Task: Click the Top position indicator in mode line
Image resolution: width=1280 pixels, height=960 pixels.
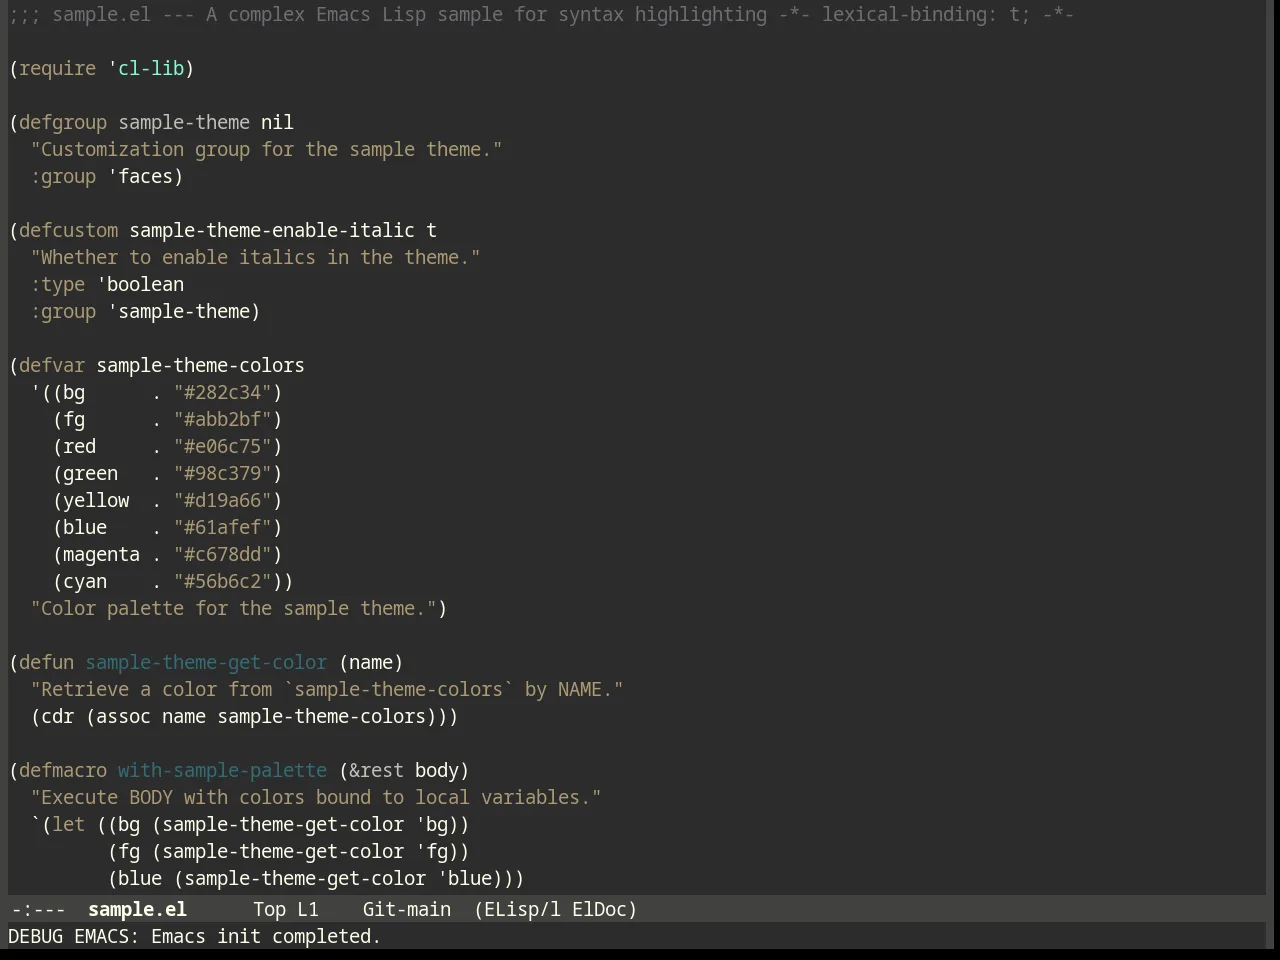Action: pos(269,909)
